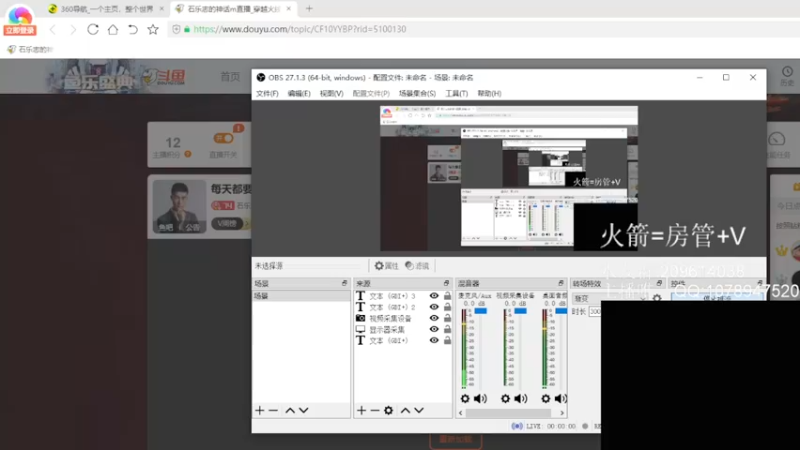Adjust video capture device volume slider

point(520,311)
